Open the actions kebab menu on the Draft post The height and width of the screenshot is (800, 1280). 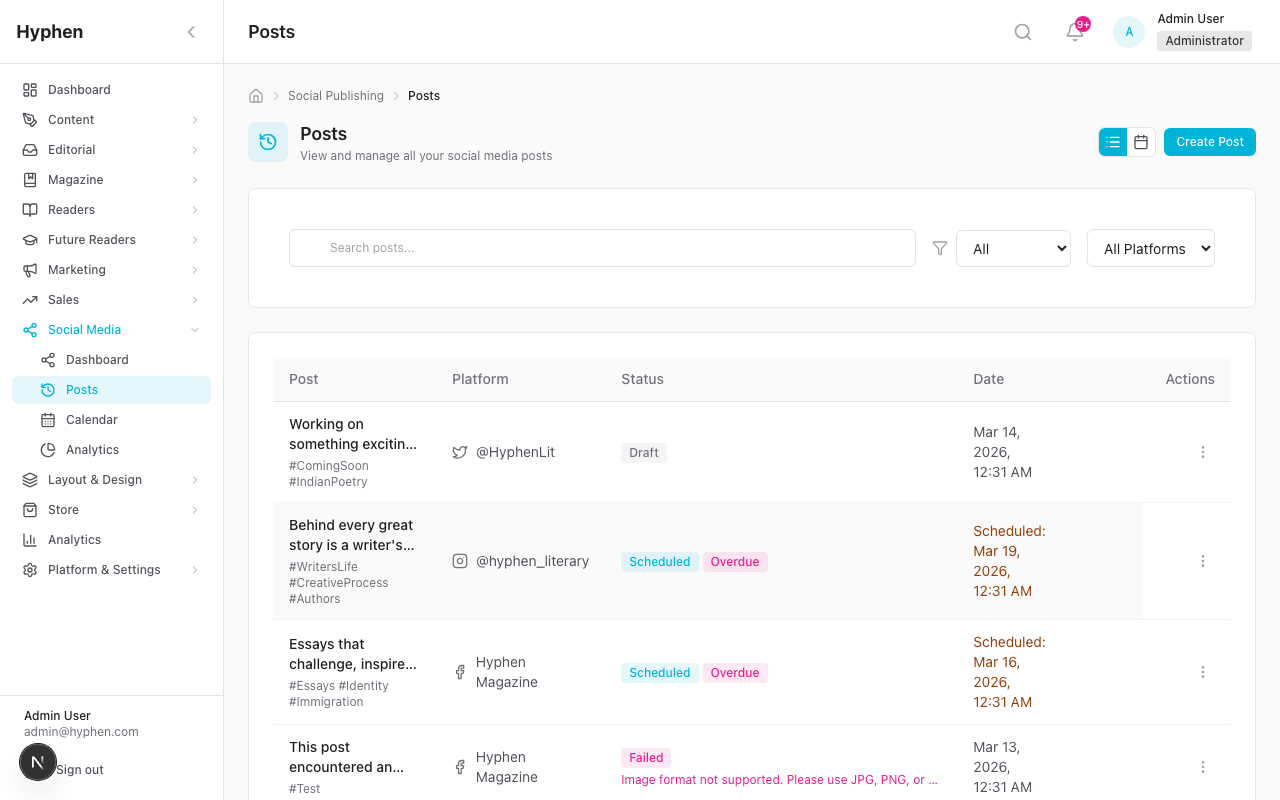coord(1202,452)
